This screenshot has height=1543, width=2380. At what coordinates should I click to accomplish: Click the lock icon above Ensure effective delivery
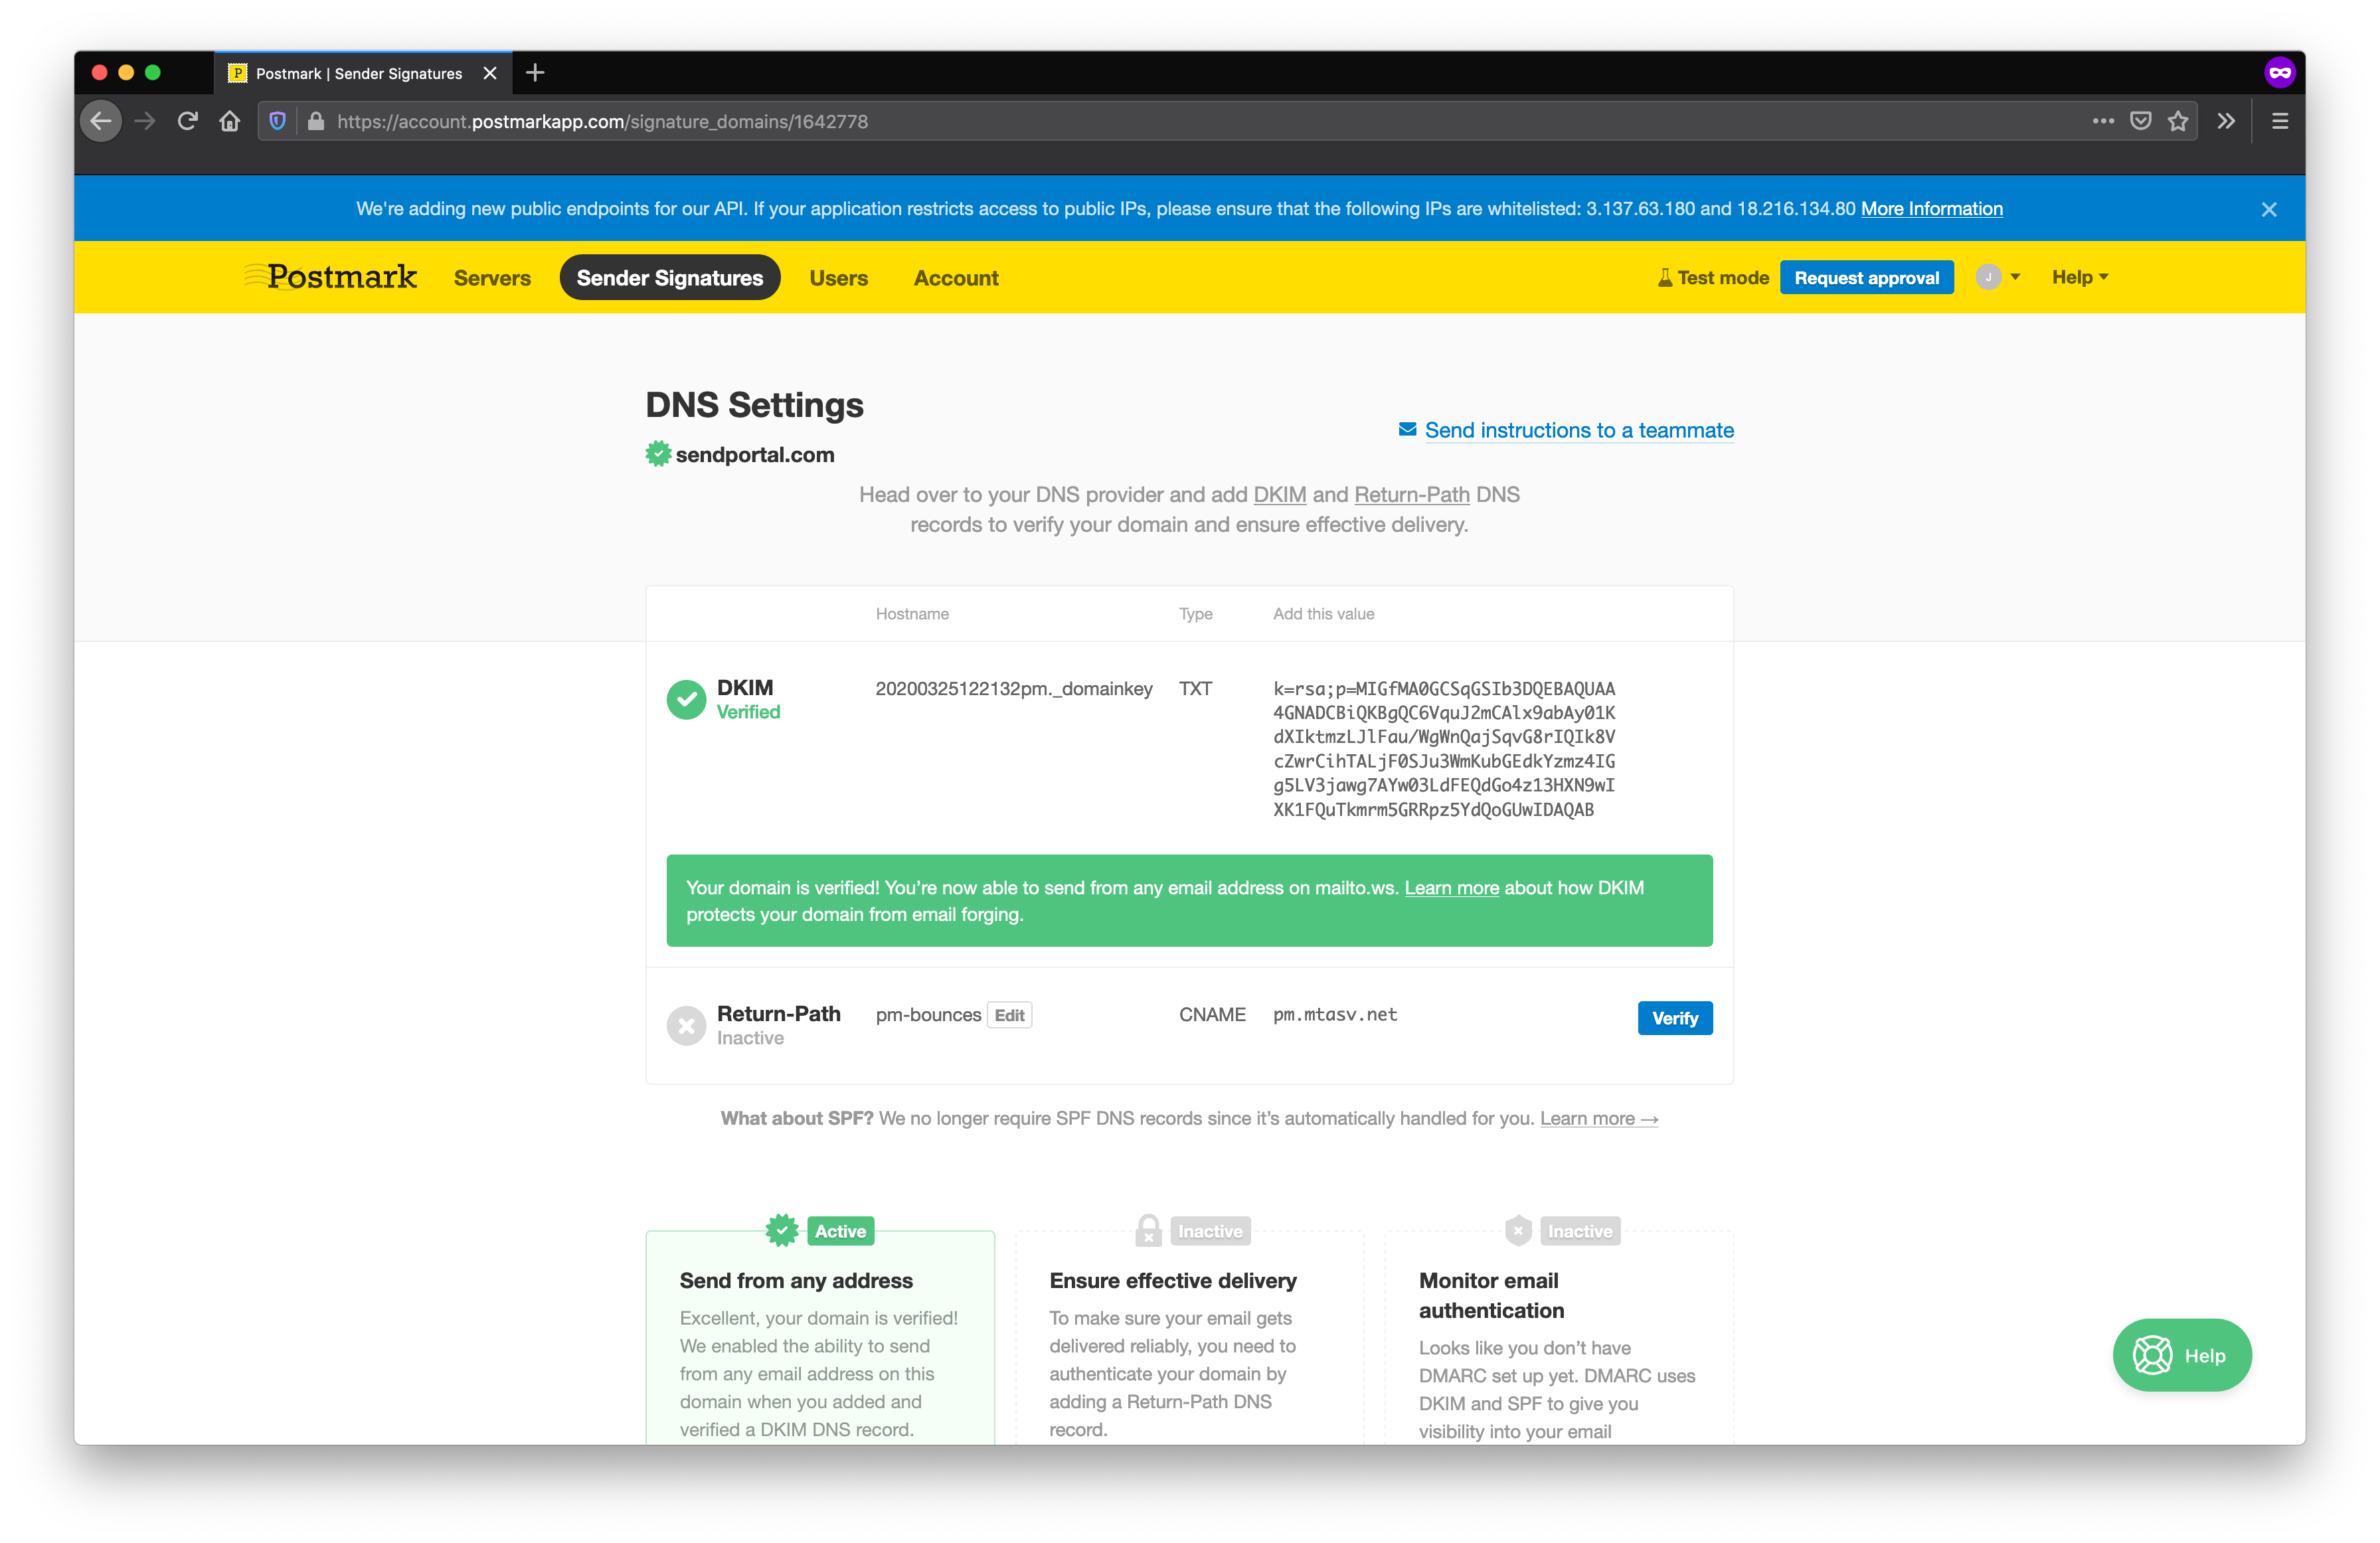click(1149, 1230)
